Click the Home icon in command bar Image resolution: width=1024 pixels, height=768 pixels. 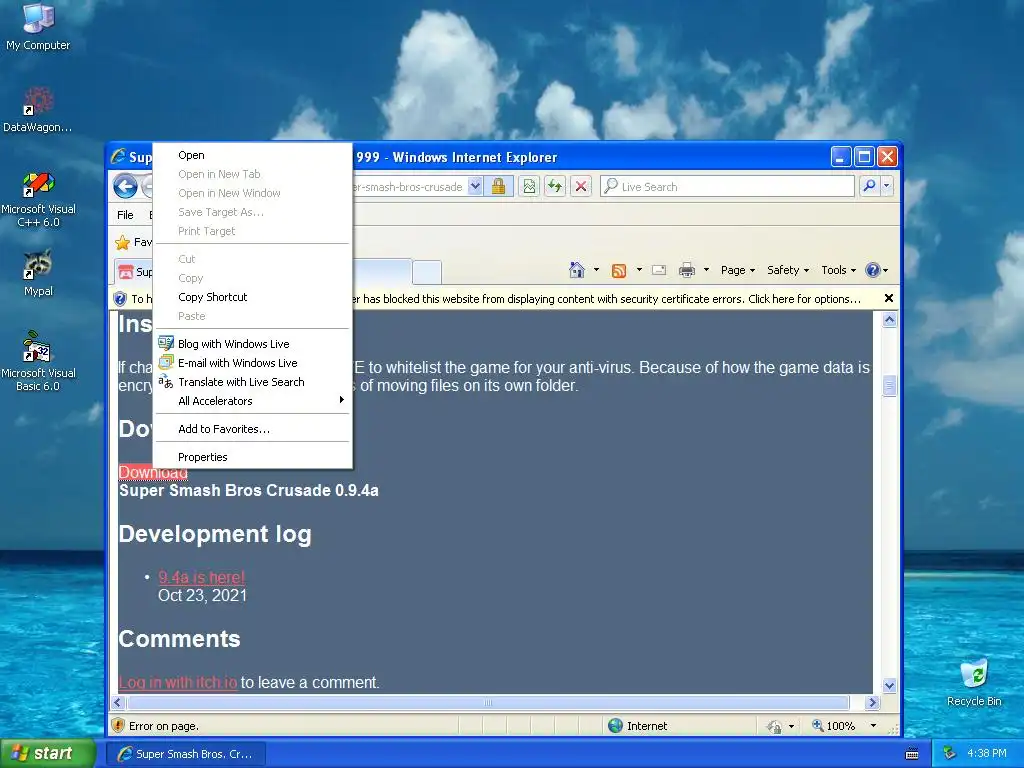tap(576, 270)
